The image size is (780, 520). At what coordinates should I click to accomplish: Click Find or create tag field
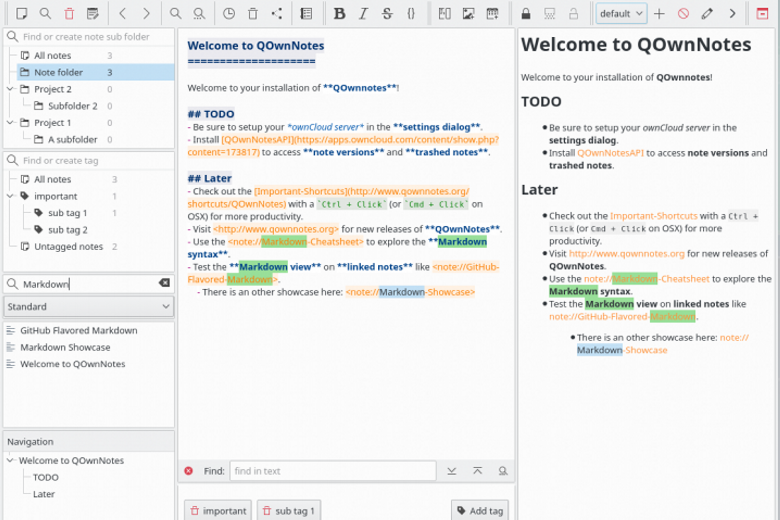pyautogui.click(x=89, y=161)
